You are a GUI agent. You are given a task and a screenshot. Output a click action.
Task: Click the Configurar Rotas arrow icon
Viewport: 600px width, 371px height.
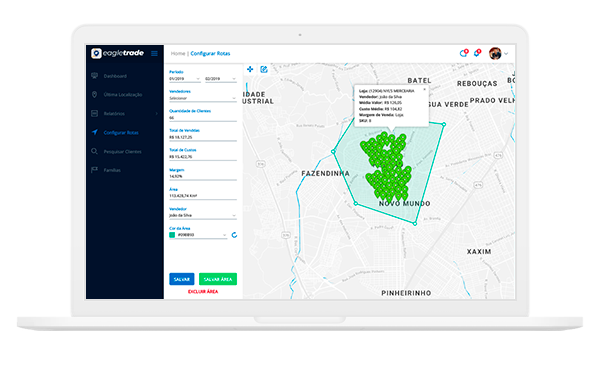point(95,132)
